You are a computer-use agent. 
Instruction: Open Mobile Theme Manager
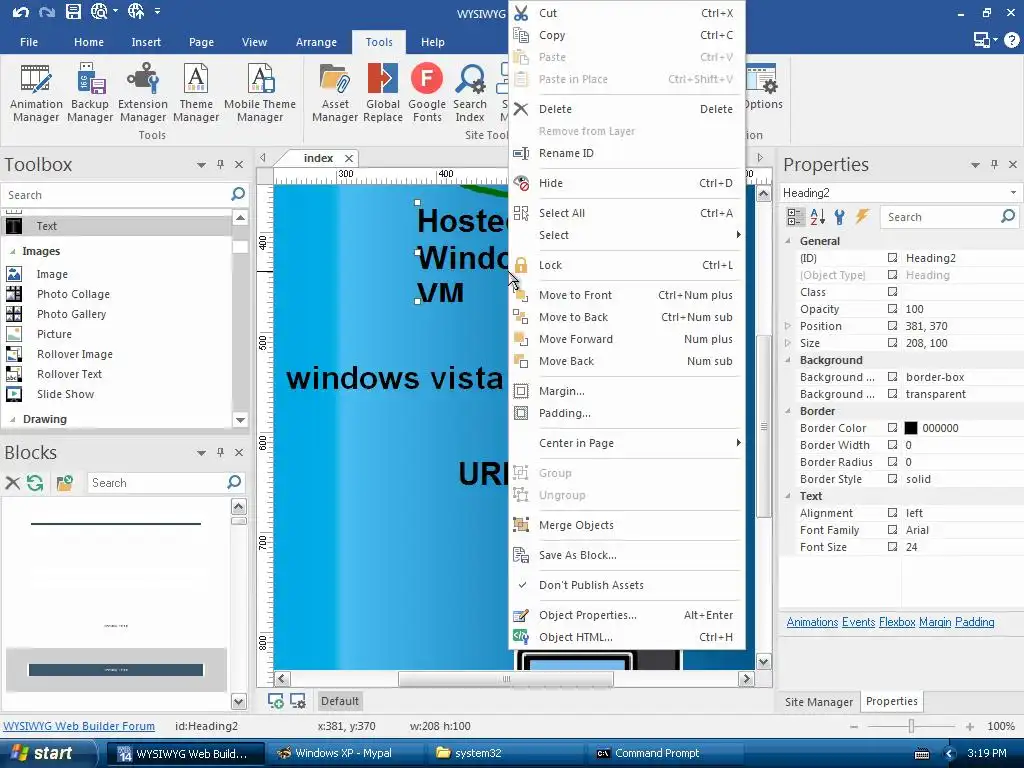[260, 92]
